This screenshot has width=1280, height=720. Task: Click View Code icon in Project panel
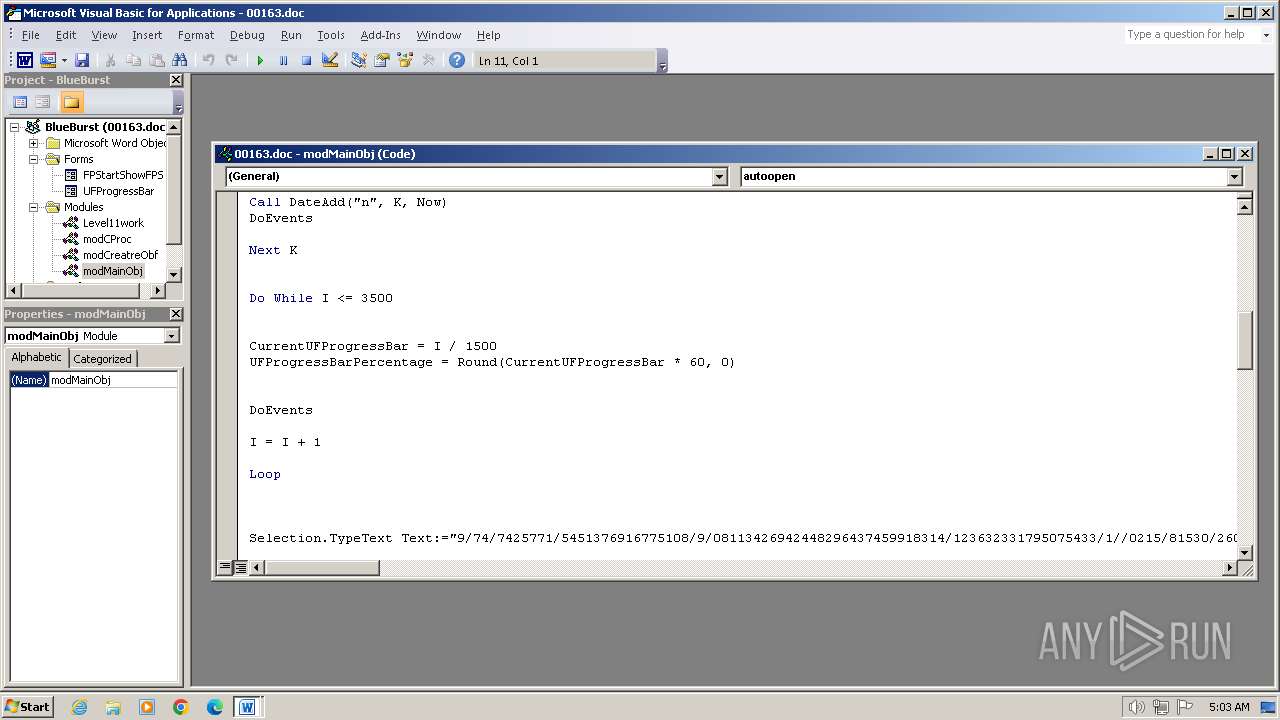tap(20, 102)
